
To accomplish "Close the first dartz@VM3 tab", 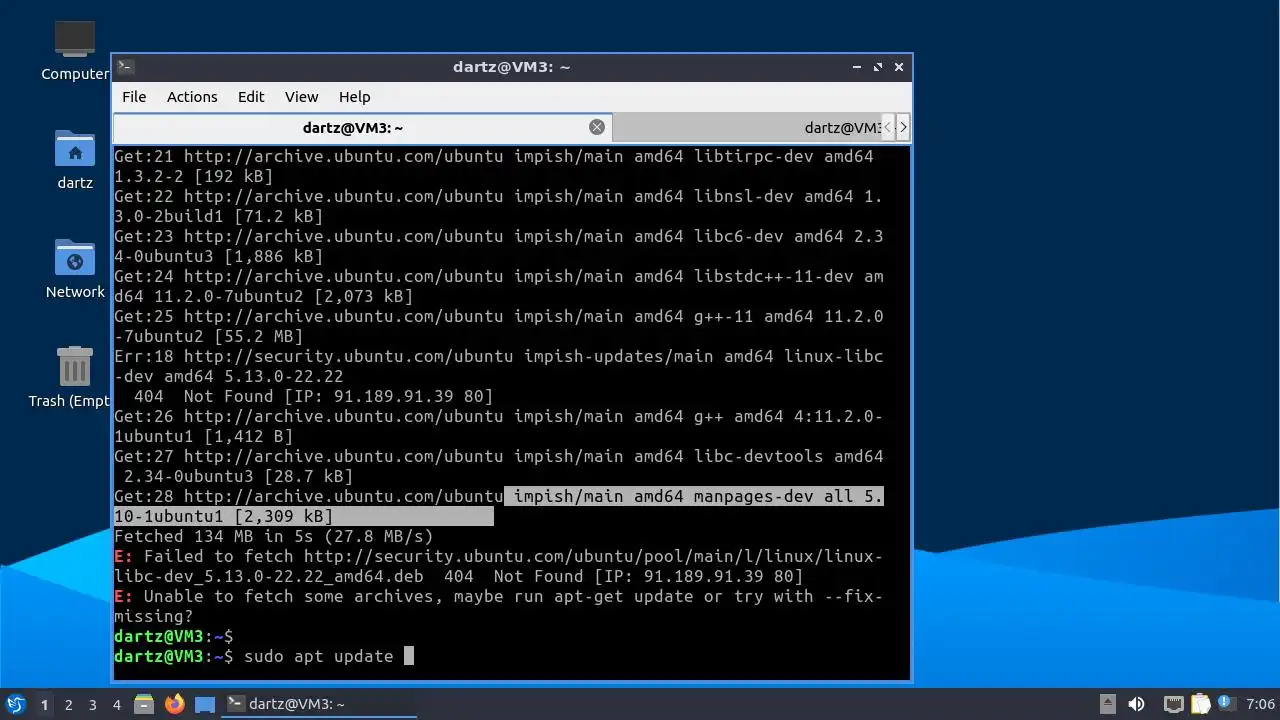I will [597, 127].
